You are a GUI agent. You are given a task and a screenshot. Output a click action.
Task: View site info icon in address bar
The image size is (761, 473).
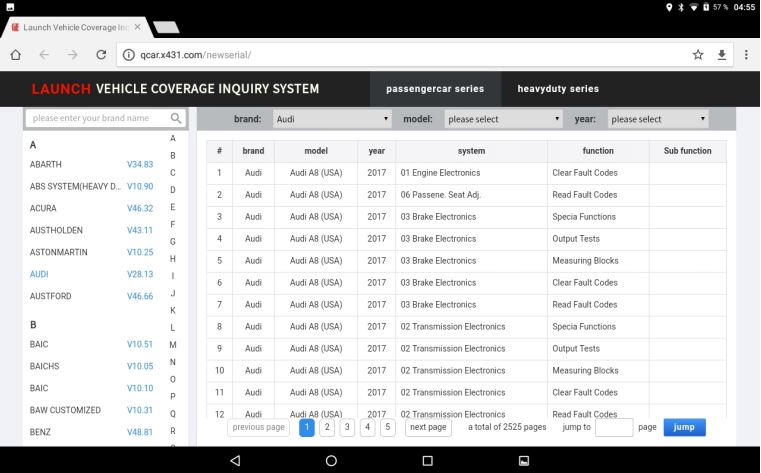128,55
